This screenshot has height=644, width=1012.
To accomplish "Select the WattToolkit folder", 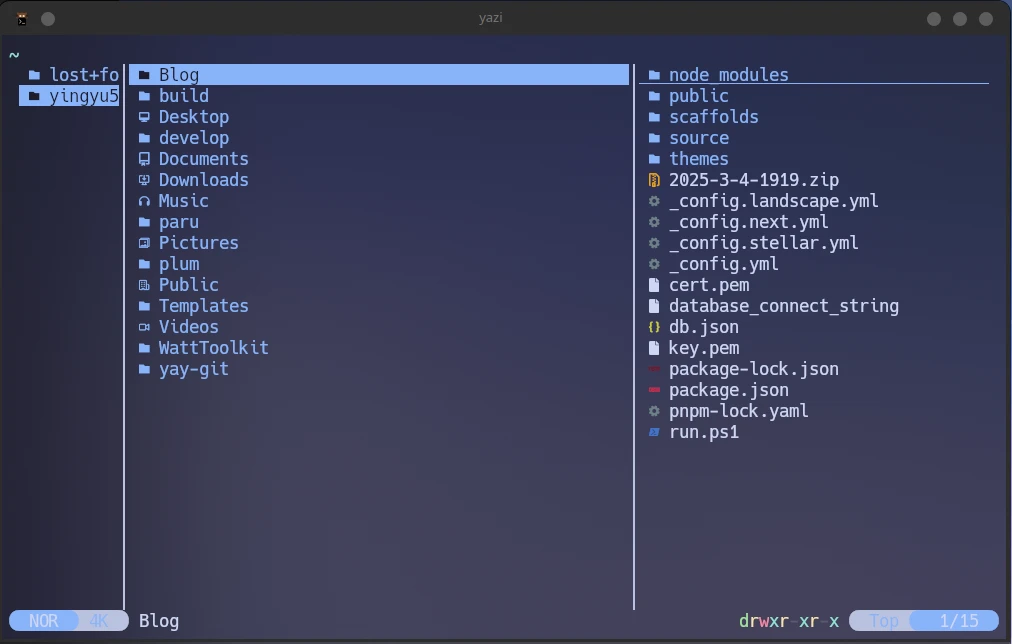I will (x=213, y=348).
